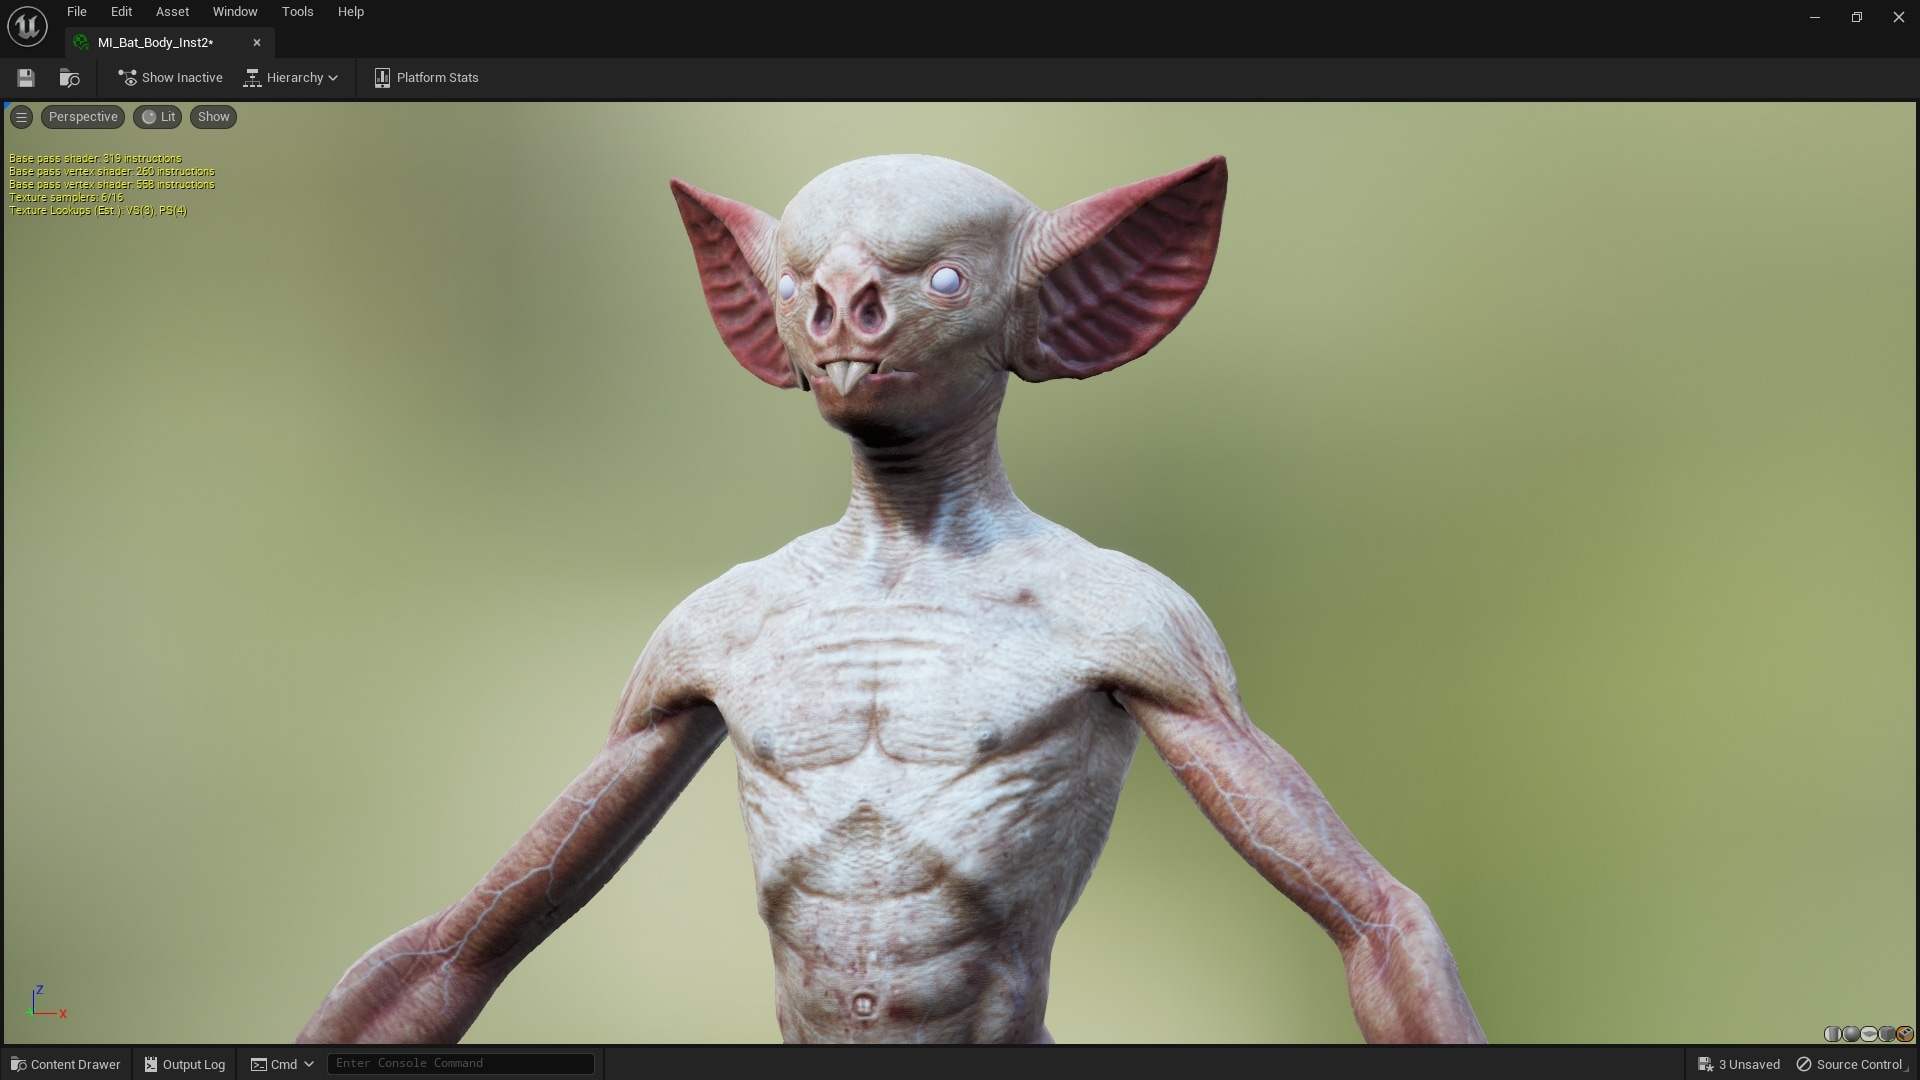Select the plane preview mesh shape

point(1869,1034)
